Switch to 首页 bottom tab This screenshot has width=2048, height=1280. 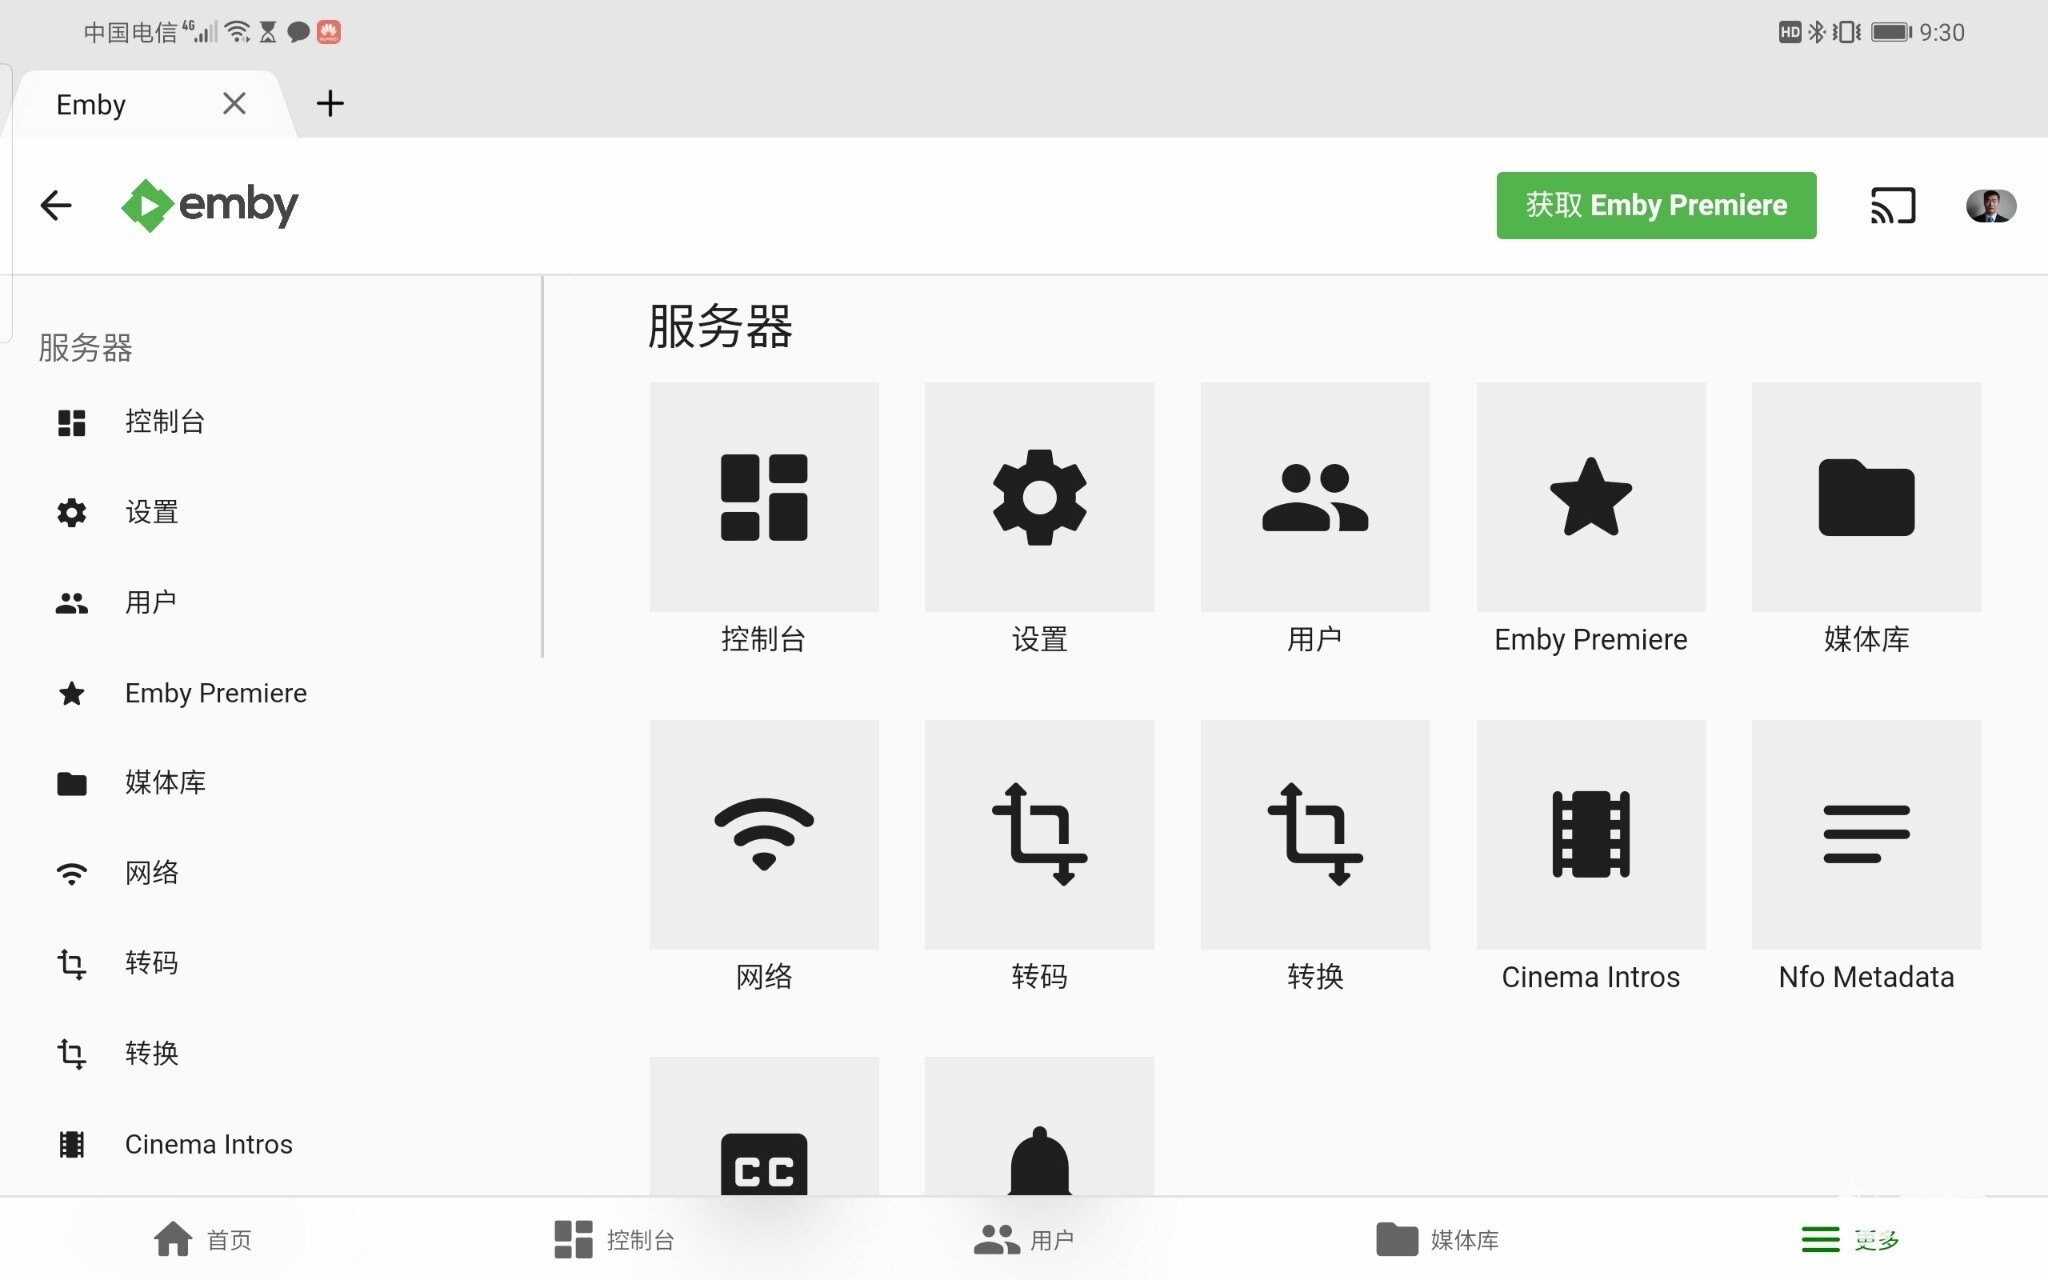(204, 1240)
